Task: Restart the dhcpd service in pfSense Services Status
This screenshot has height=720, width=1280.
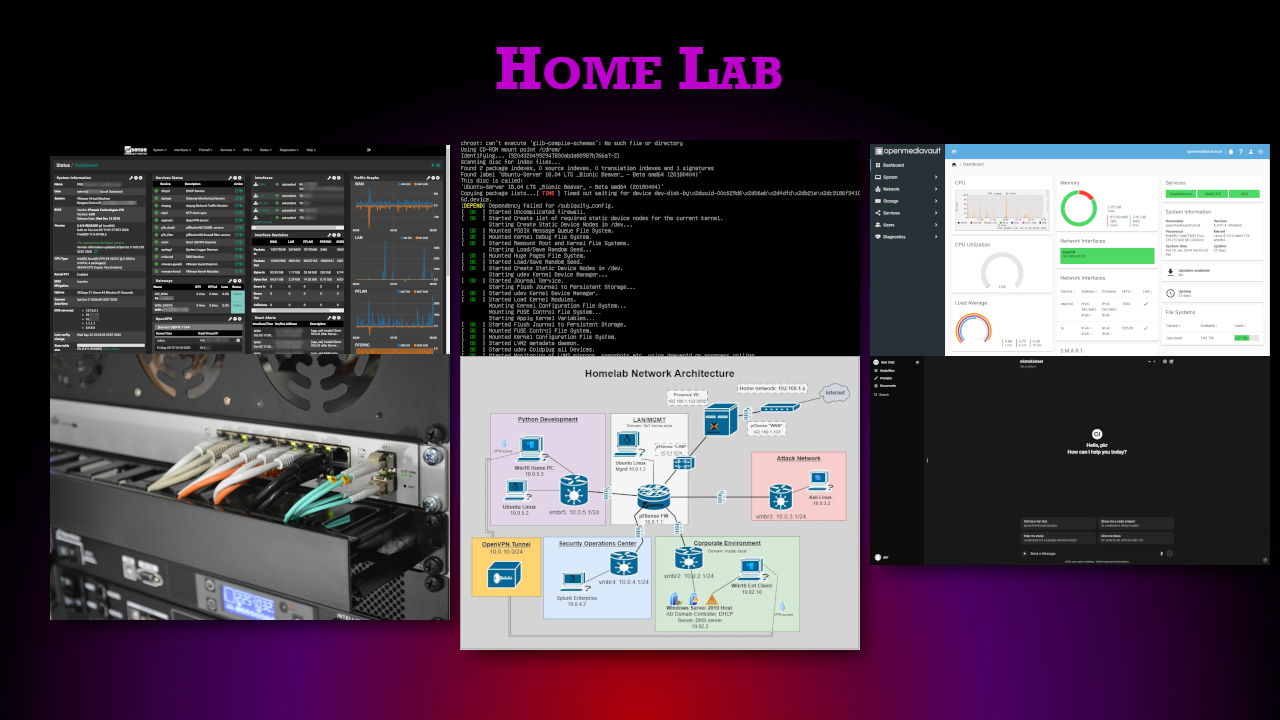Action: click(x=237, y=191)
